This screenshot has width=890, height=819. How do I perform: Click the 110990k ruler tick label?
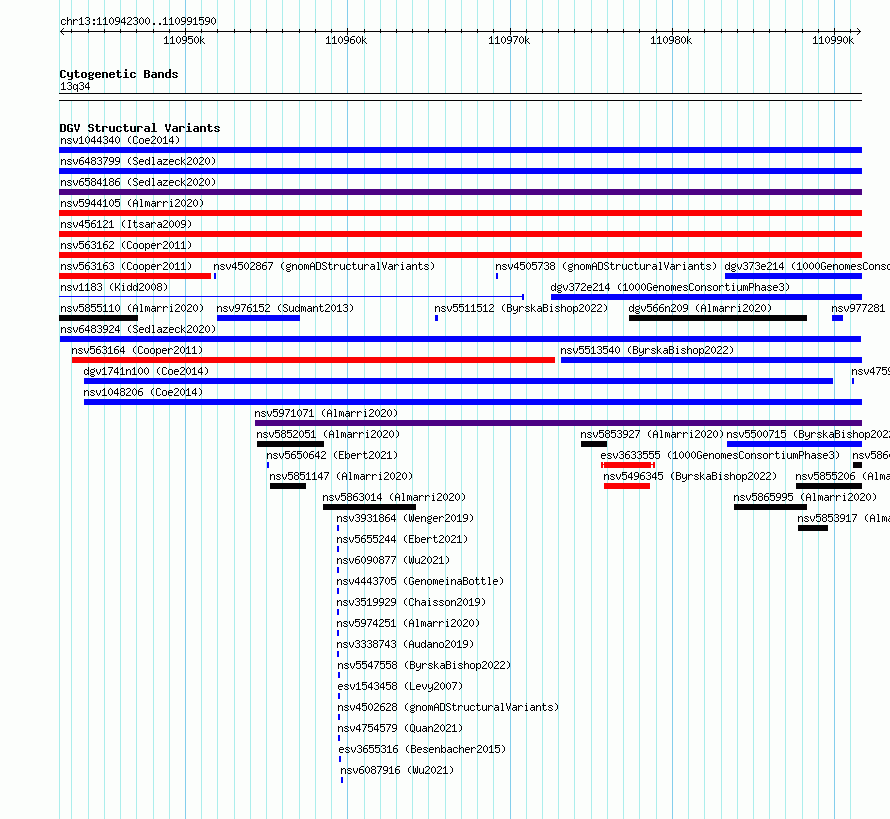pyautogui.click(x=833, y=40)
